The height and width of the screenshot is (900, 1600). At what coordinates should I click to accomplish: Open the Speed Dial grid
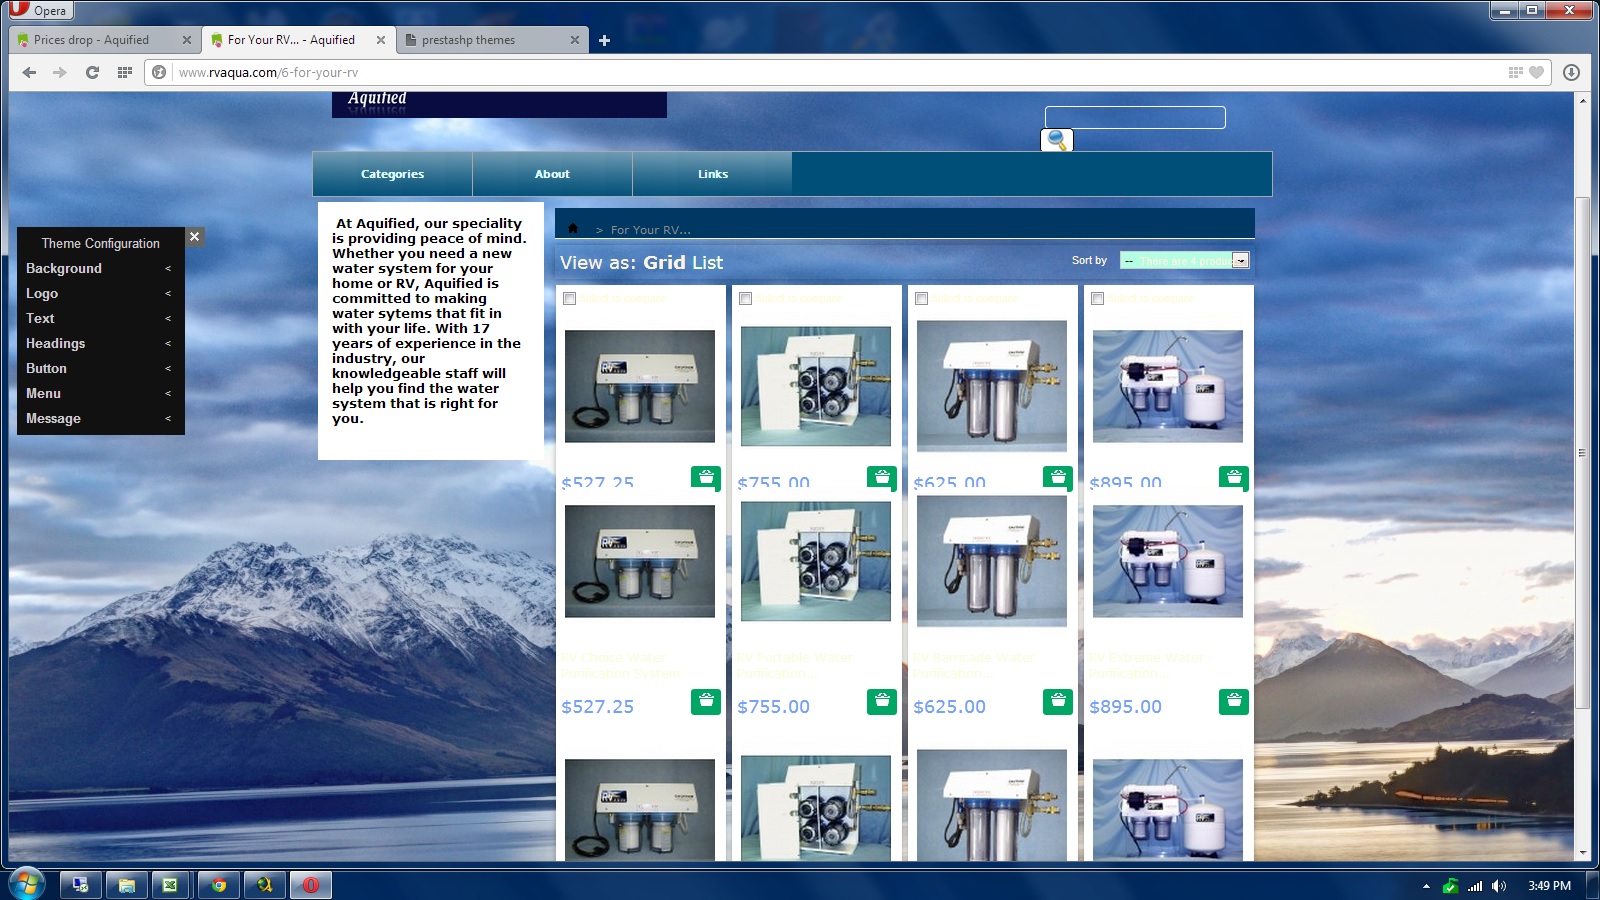tap(125, 72)
